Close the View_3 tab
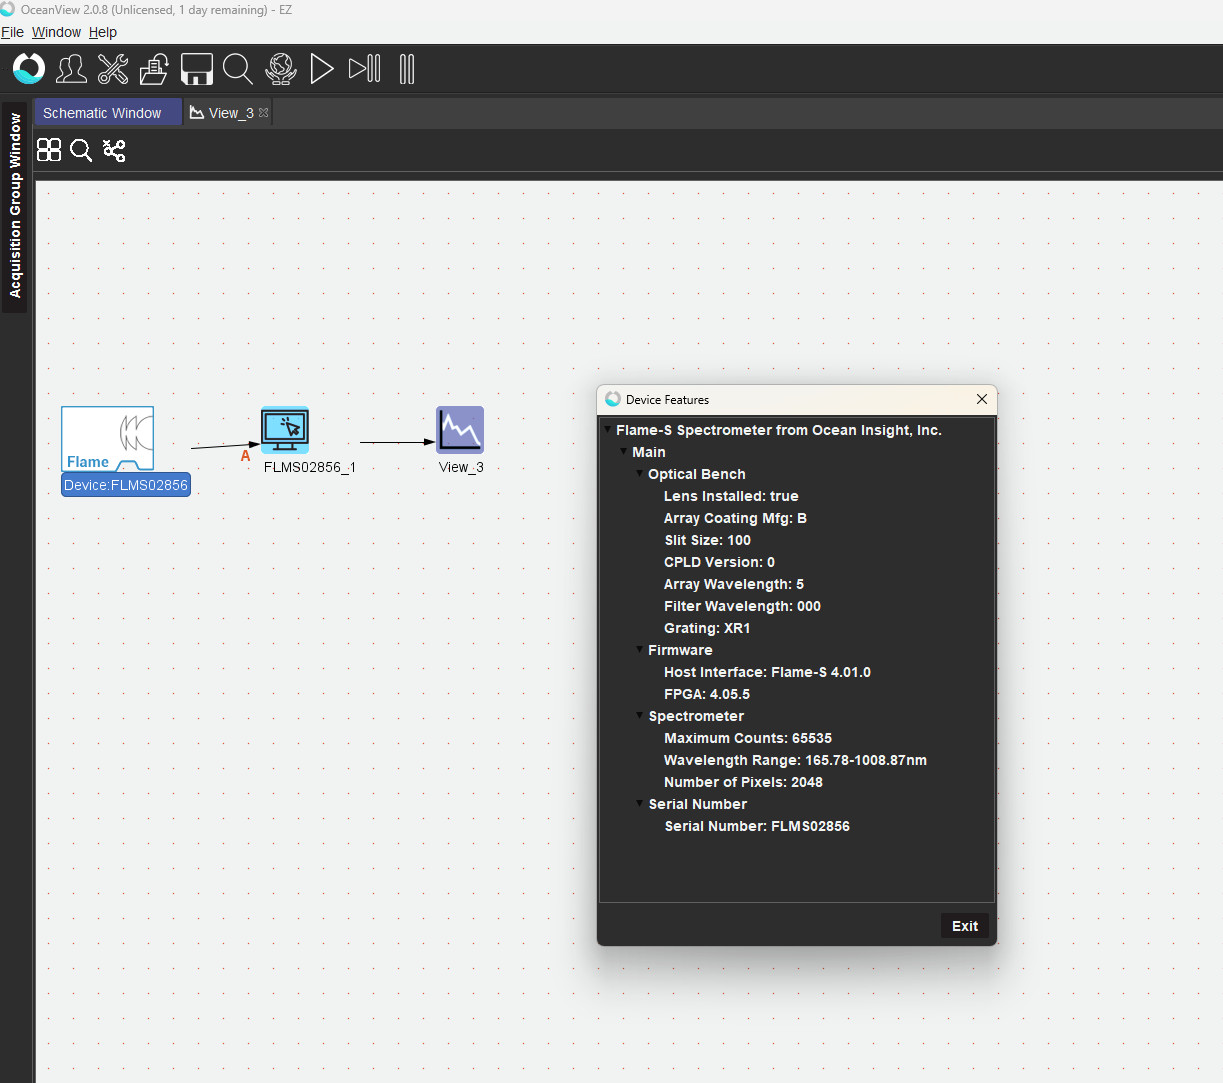Viewport: 1223px width, 1083px height. coord(264,113)
